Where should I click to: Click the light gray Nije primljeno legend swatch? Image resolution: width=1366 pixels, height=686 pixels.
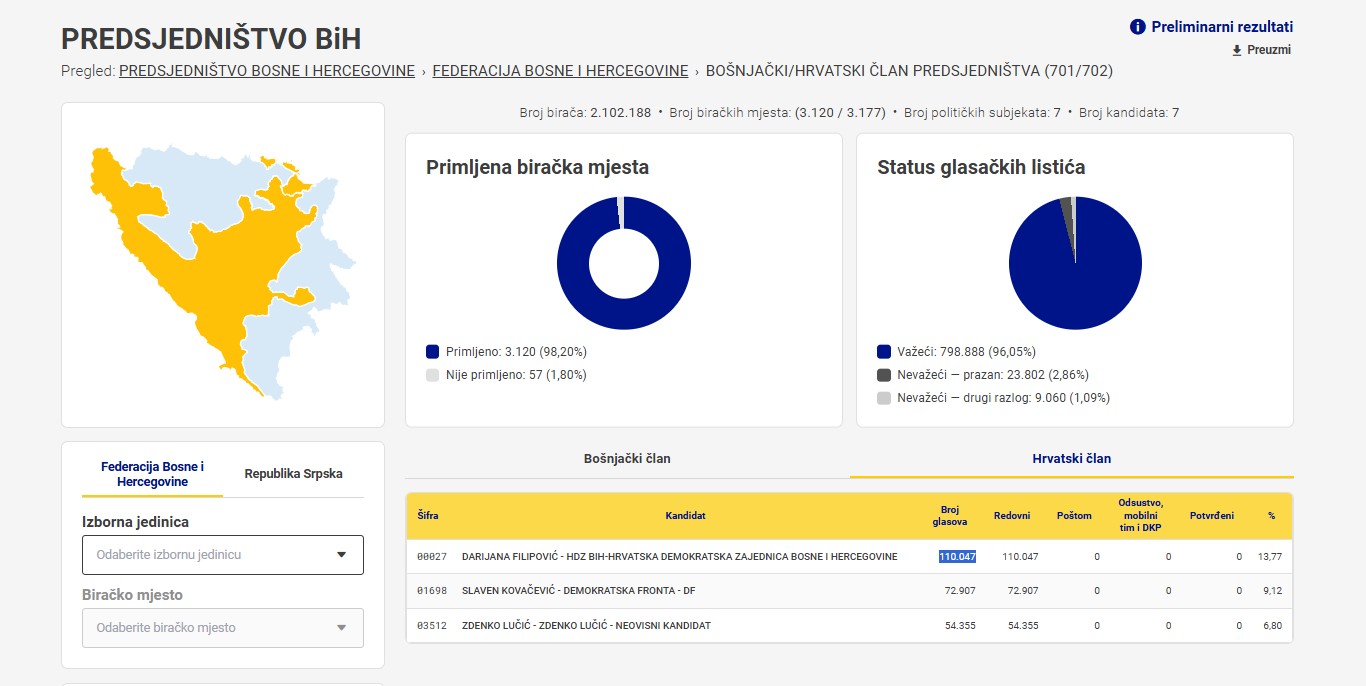click(x=432, y=375)
